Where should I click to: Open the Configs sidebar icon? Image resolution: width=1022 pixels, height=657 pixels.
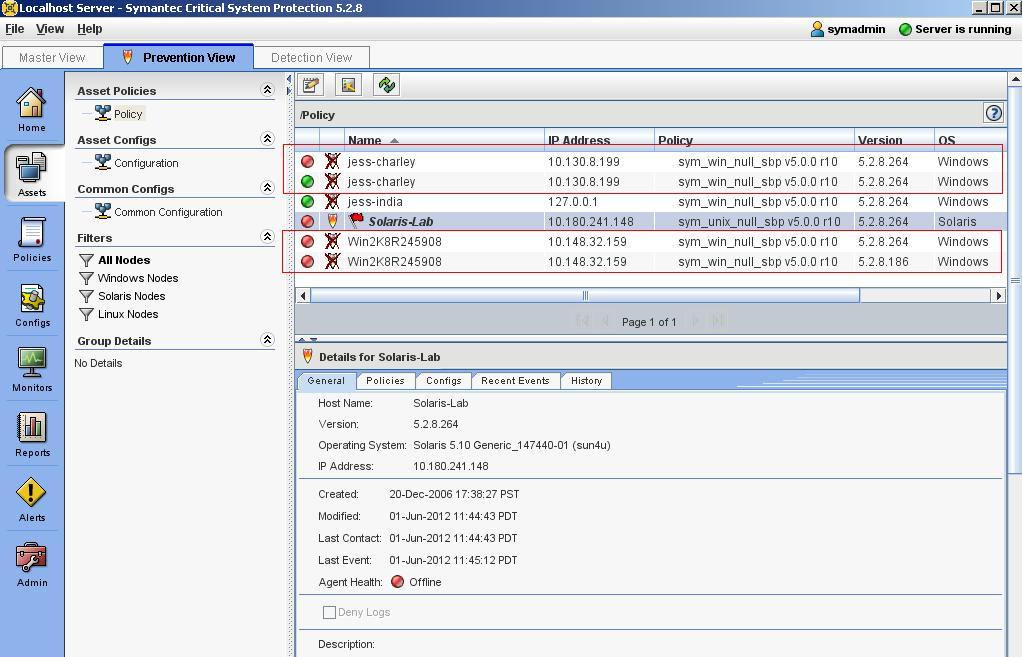(x=32, y=303)
